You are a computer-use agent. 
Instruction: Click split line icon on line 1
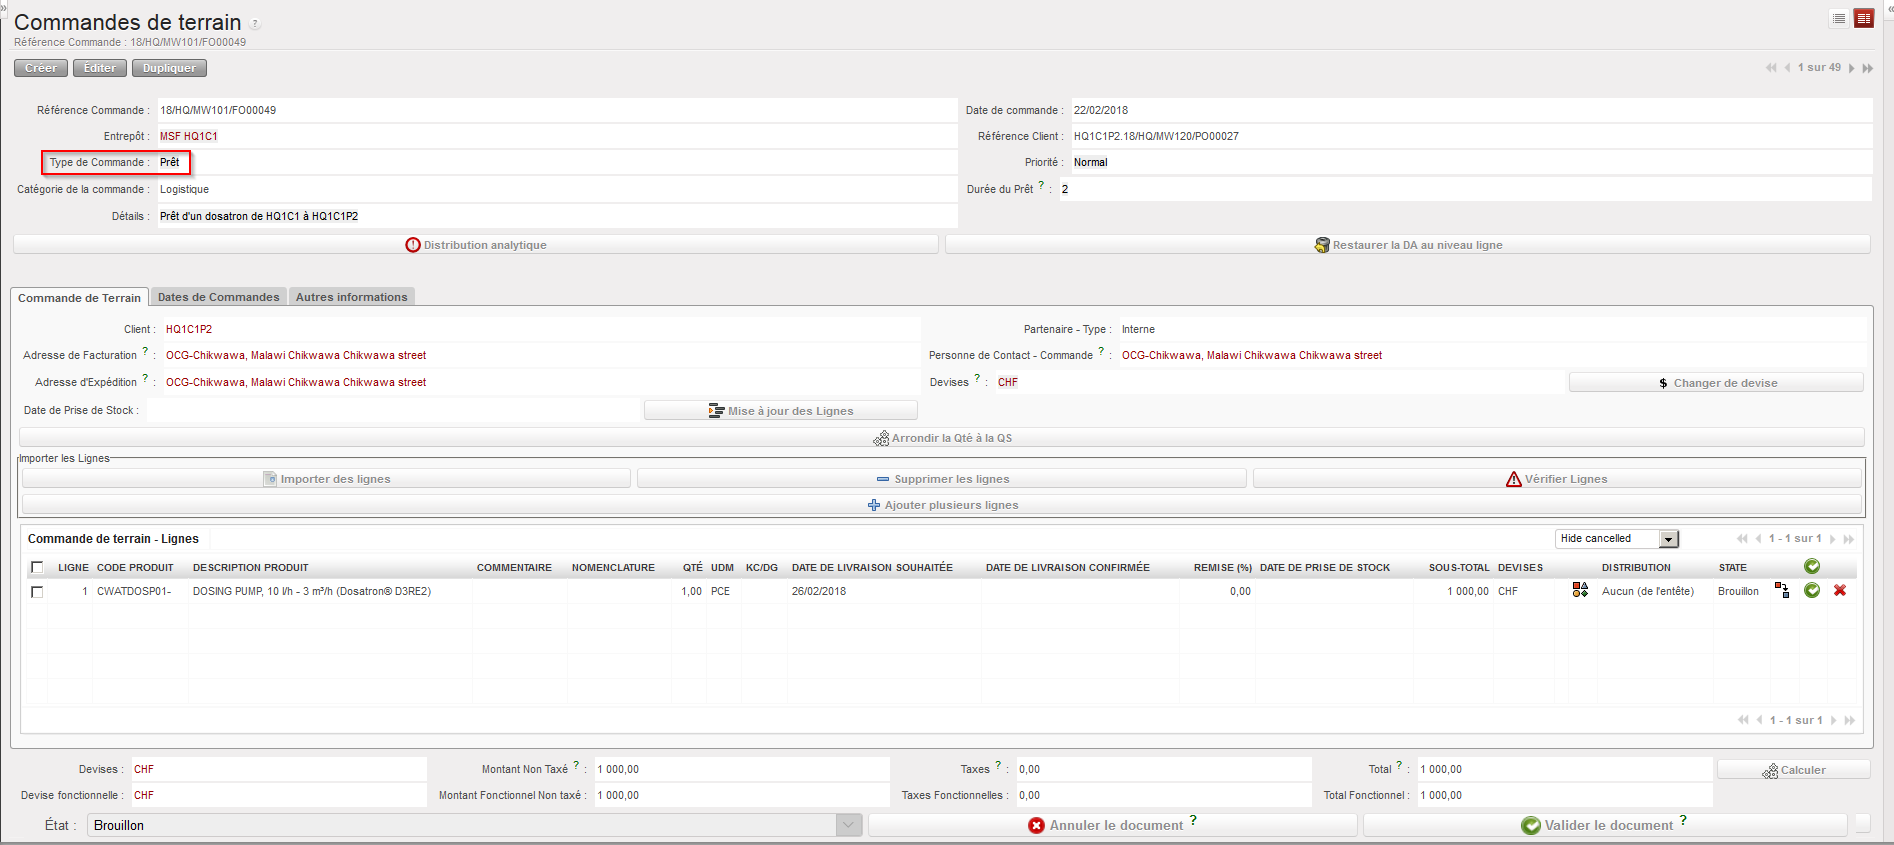coord(1782,591)
